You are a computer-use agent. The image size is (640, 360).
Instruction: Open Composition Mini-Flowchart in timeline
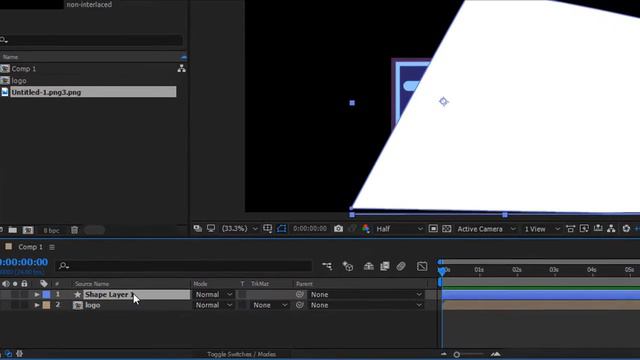tap(327, 266)
